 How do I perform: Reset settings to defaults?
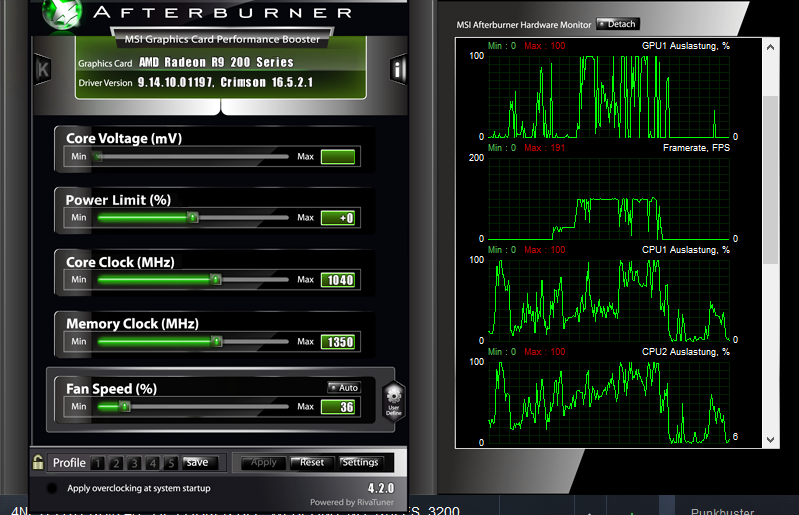(x=311, y=463)
